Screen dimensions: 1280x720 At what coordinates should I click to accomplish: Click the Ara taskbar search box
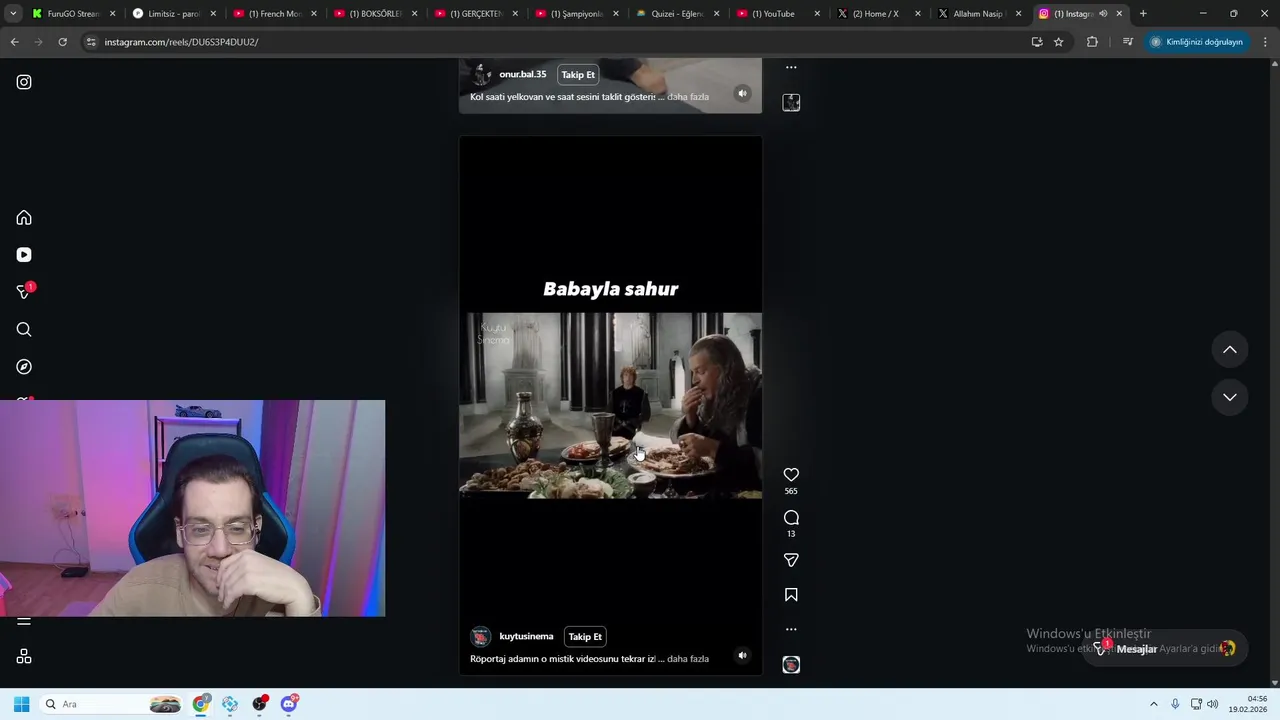112,704
